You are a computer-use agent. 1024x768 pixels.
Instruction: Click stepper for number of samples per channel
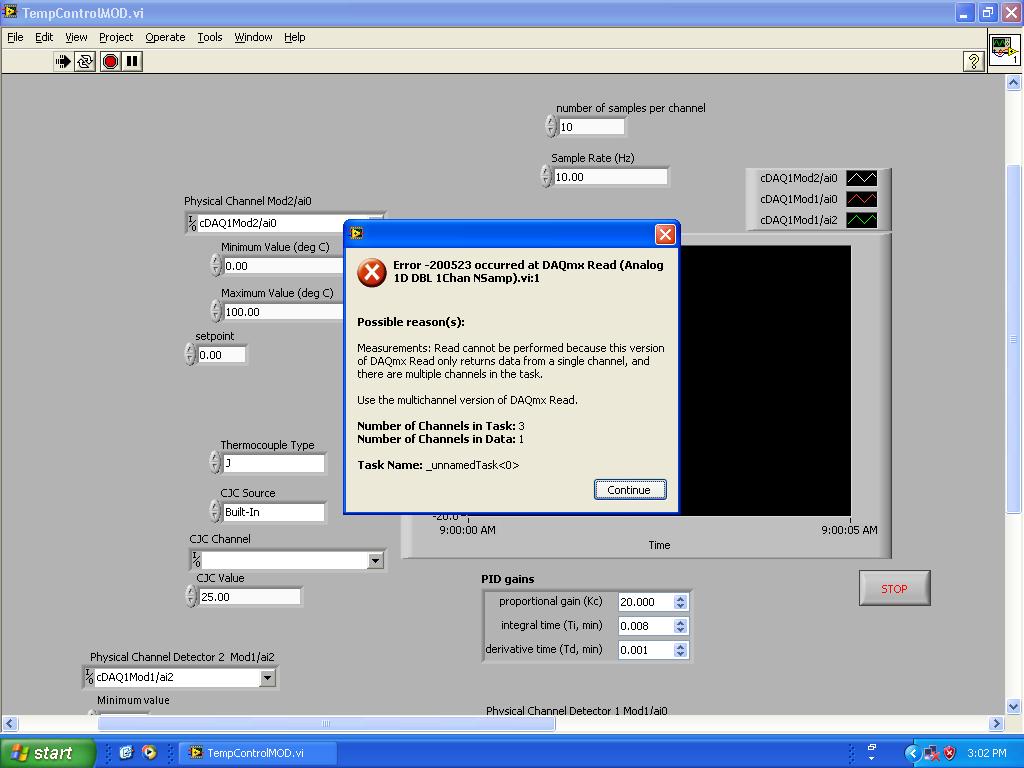click(551, 126)
